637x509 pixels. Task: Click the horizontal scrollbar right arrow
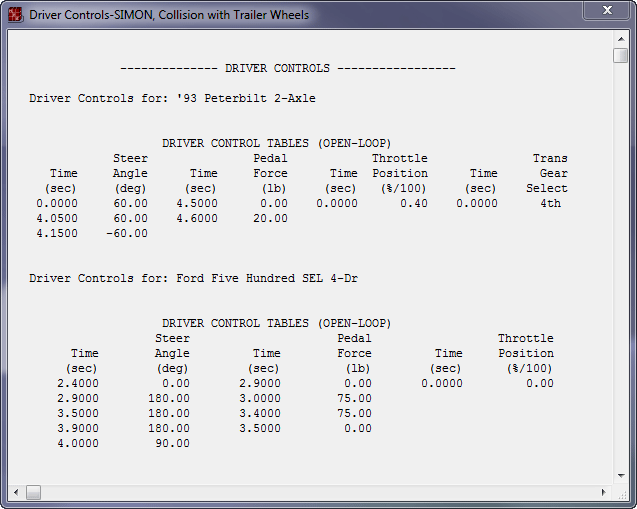(604, 493)
